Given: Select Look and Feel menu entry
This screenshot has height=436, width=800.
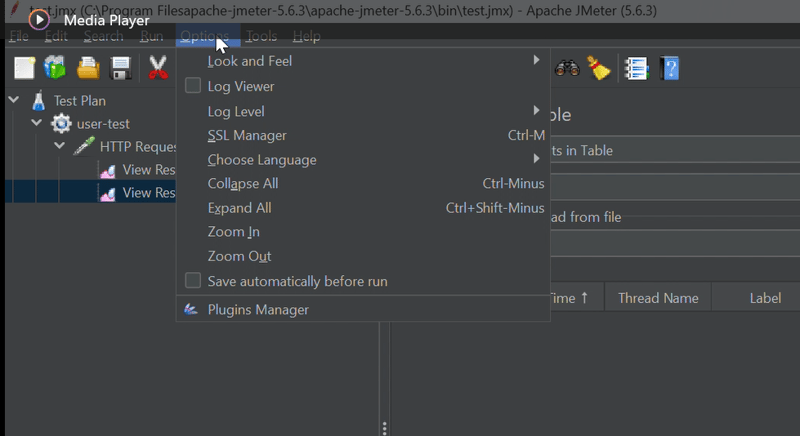Looking at the screenshot, I should [x=363, y=61].
